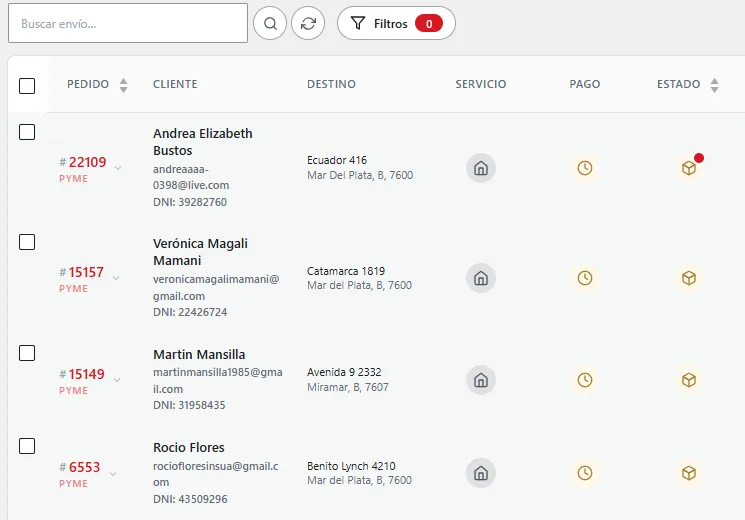Click package status icon for order 15157
Viewport: 745px width, 520px height.
[689, 278]
